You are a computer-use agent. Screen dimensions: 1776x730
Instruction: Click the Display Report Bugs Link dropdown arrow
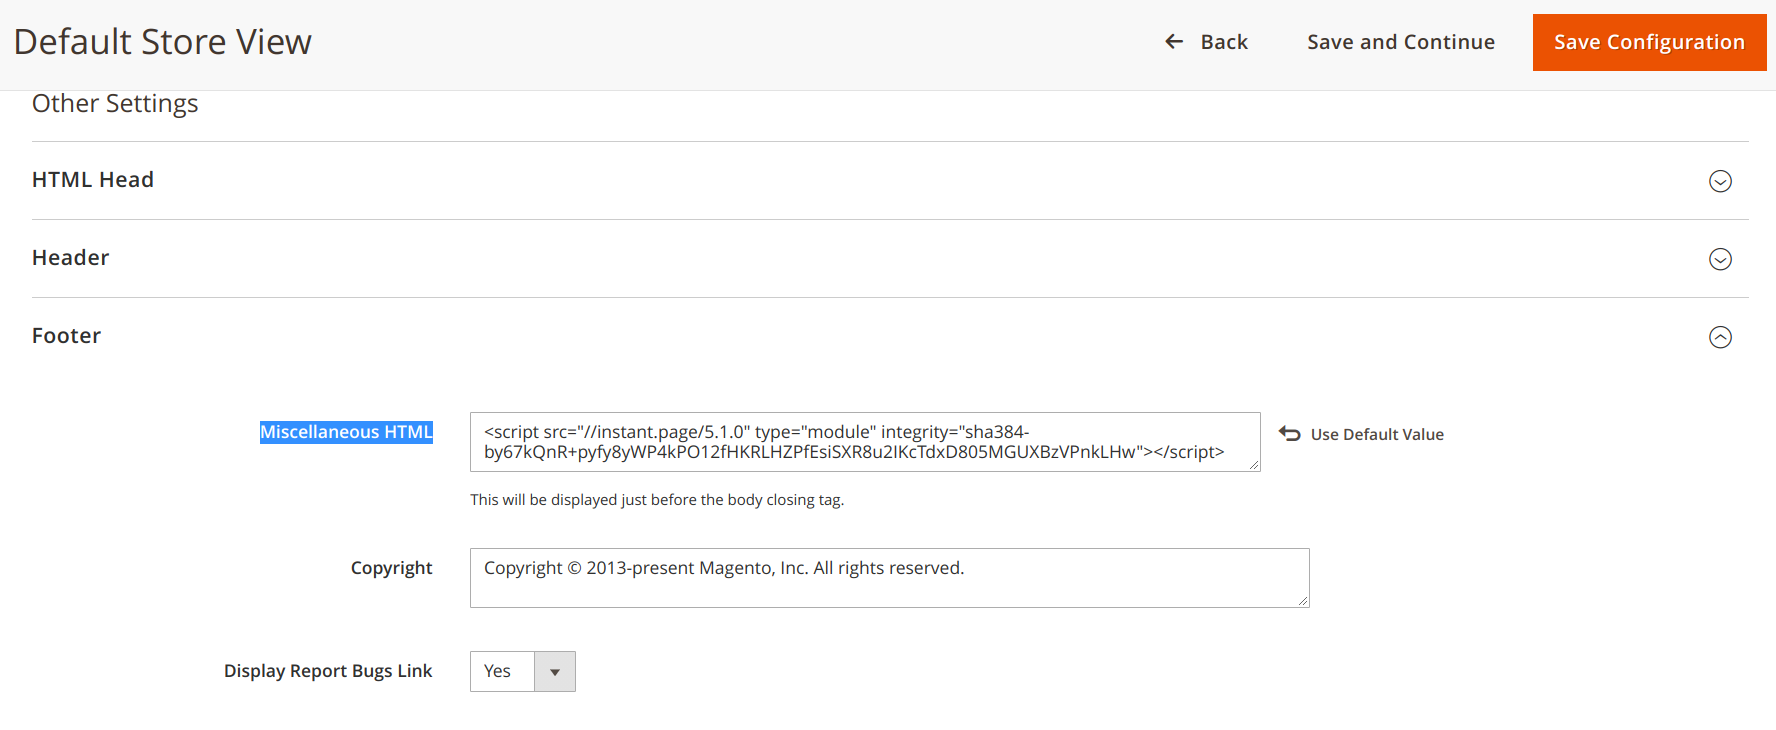[x=555, y=672]
